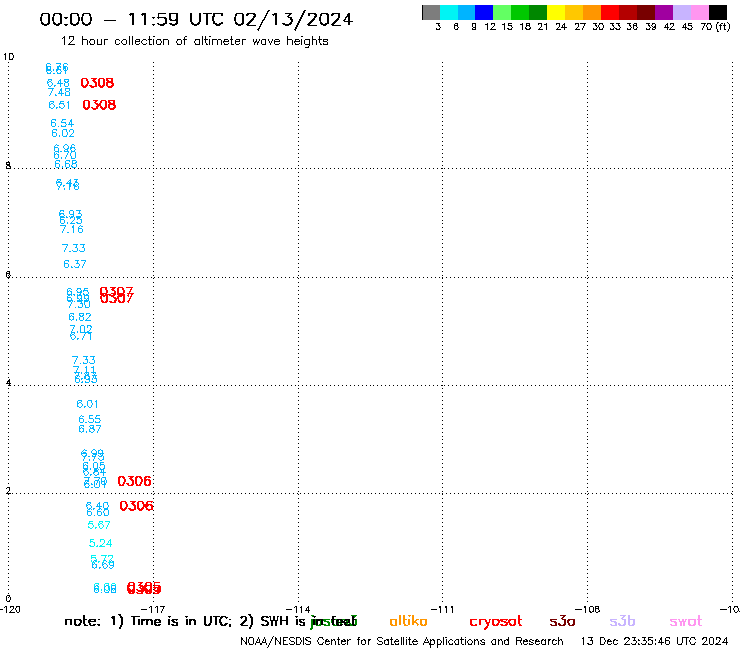Click the 7.48 wave height reading
Image resolution: width=740 pixels, height=650 pixels.
[x=59, y=92]
